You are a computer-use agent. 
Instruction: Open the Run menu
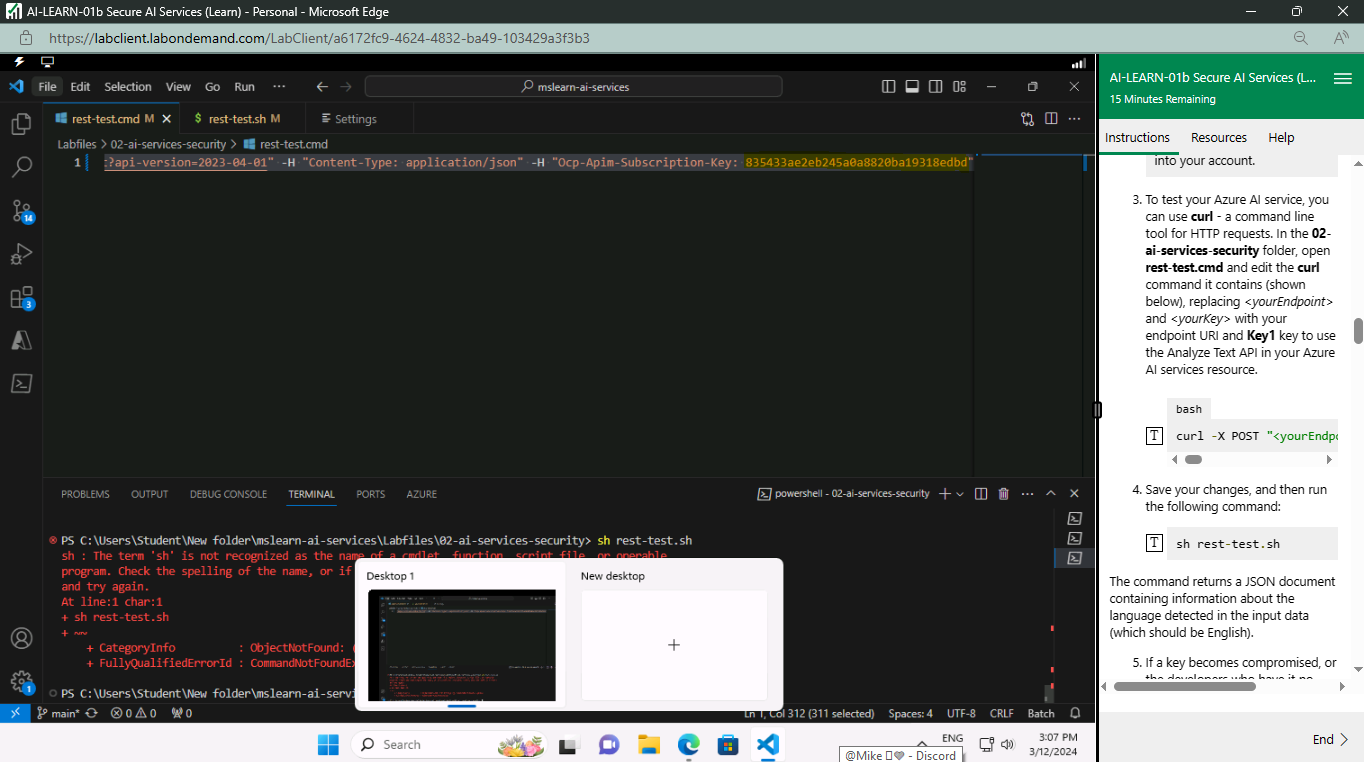244,87
